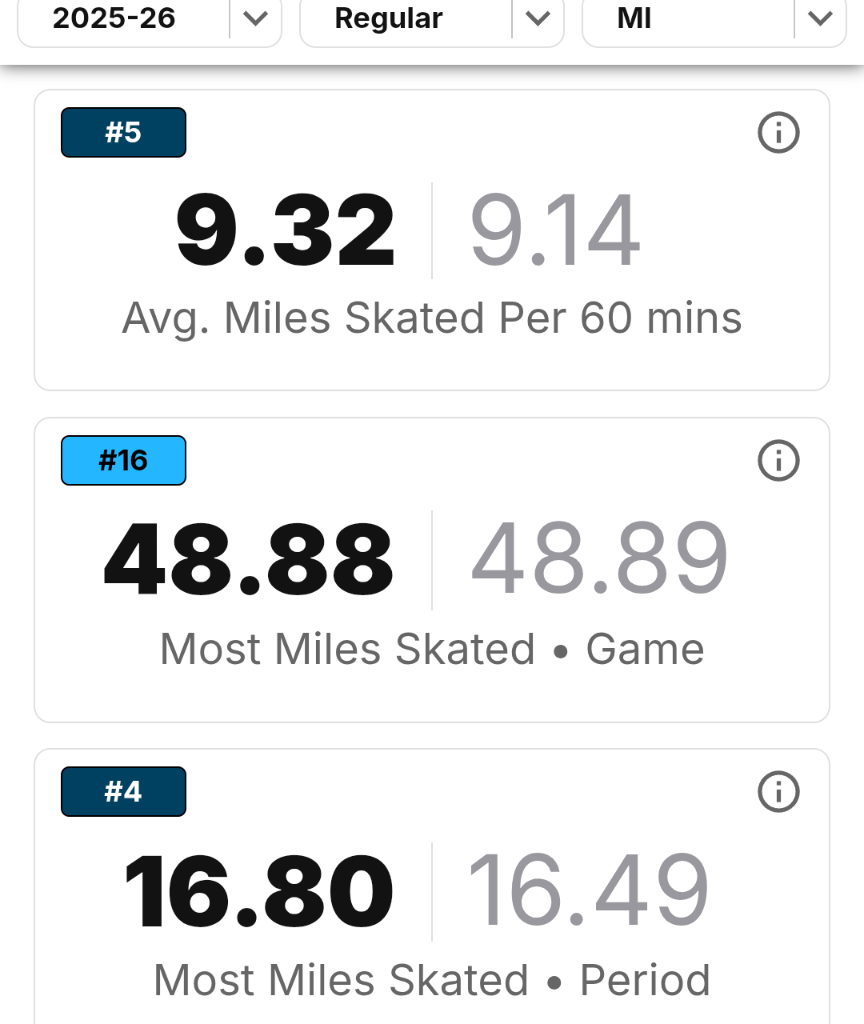
Task: Click the highlighted #16 rank badge
Action: 123,460
